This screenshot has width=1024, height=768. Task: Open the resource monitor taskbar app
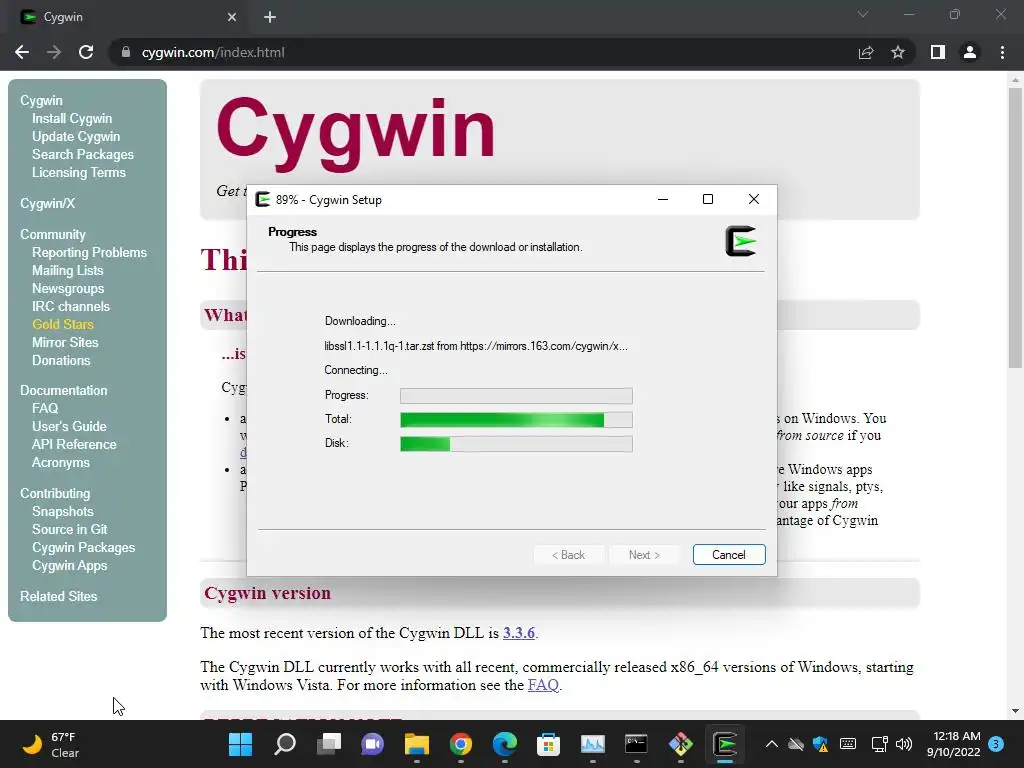click(593, 744)
